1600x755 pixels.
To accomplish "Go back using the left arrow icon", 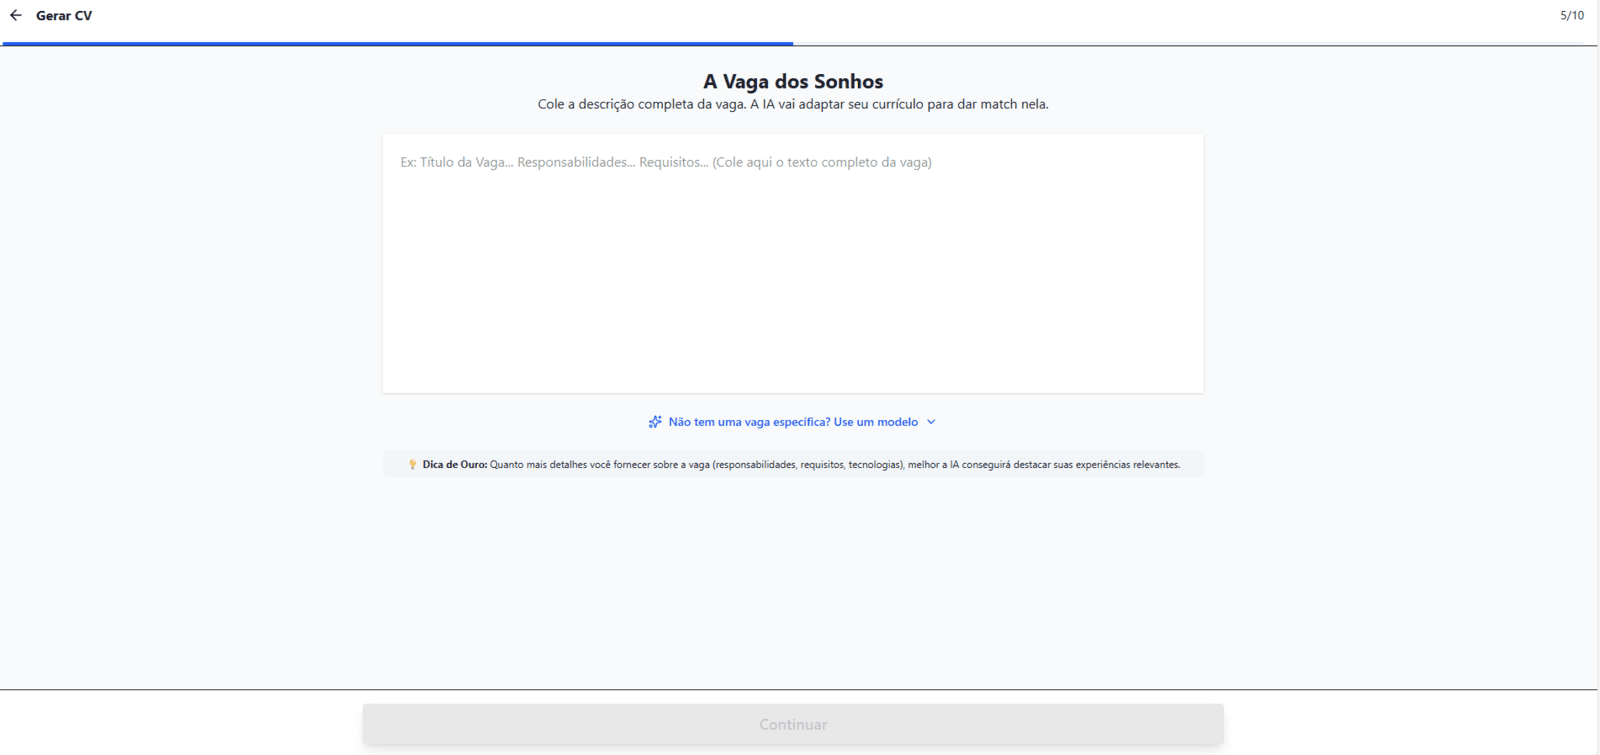I will click(16, 15).
